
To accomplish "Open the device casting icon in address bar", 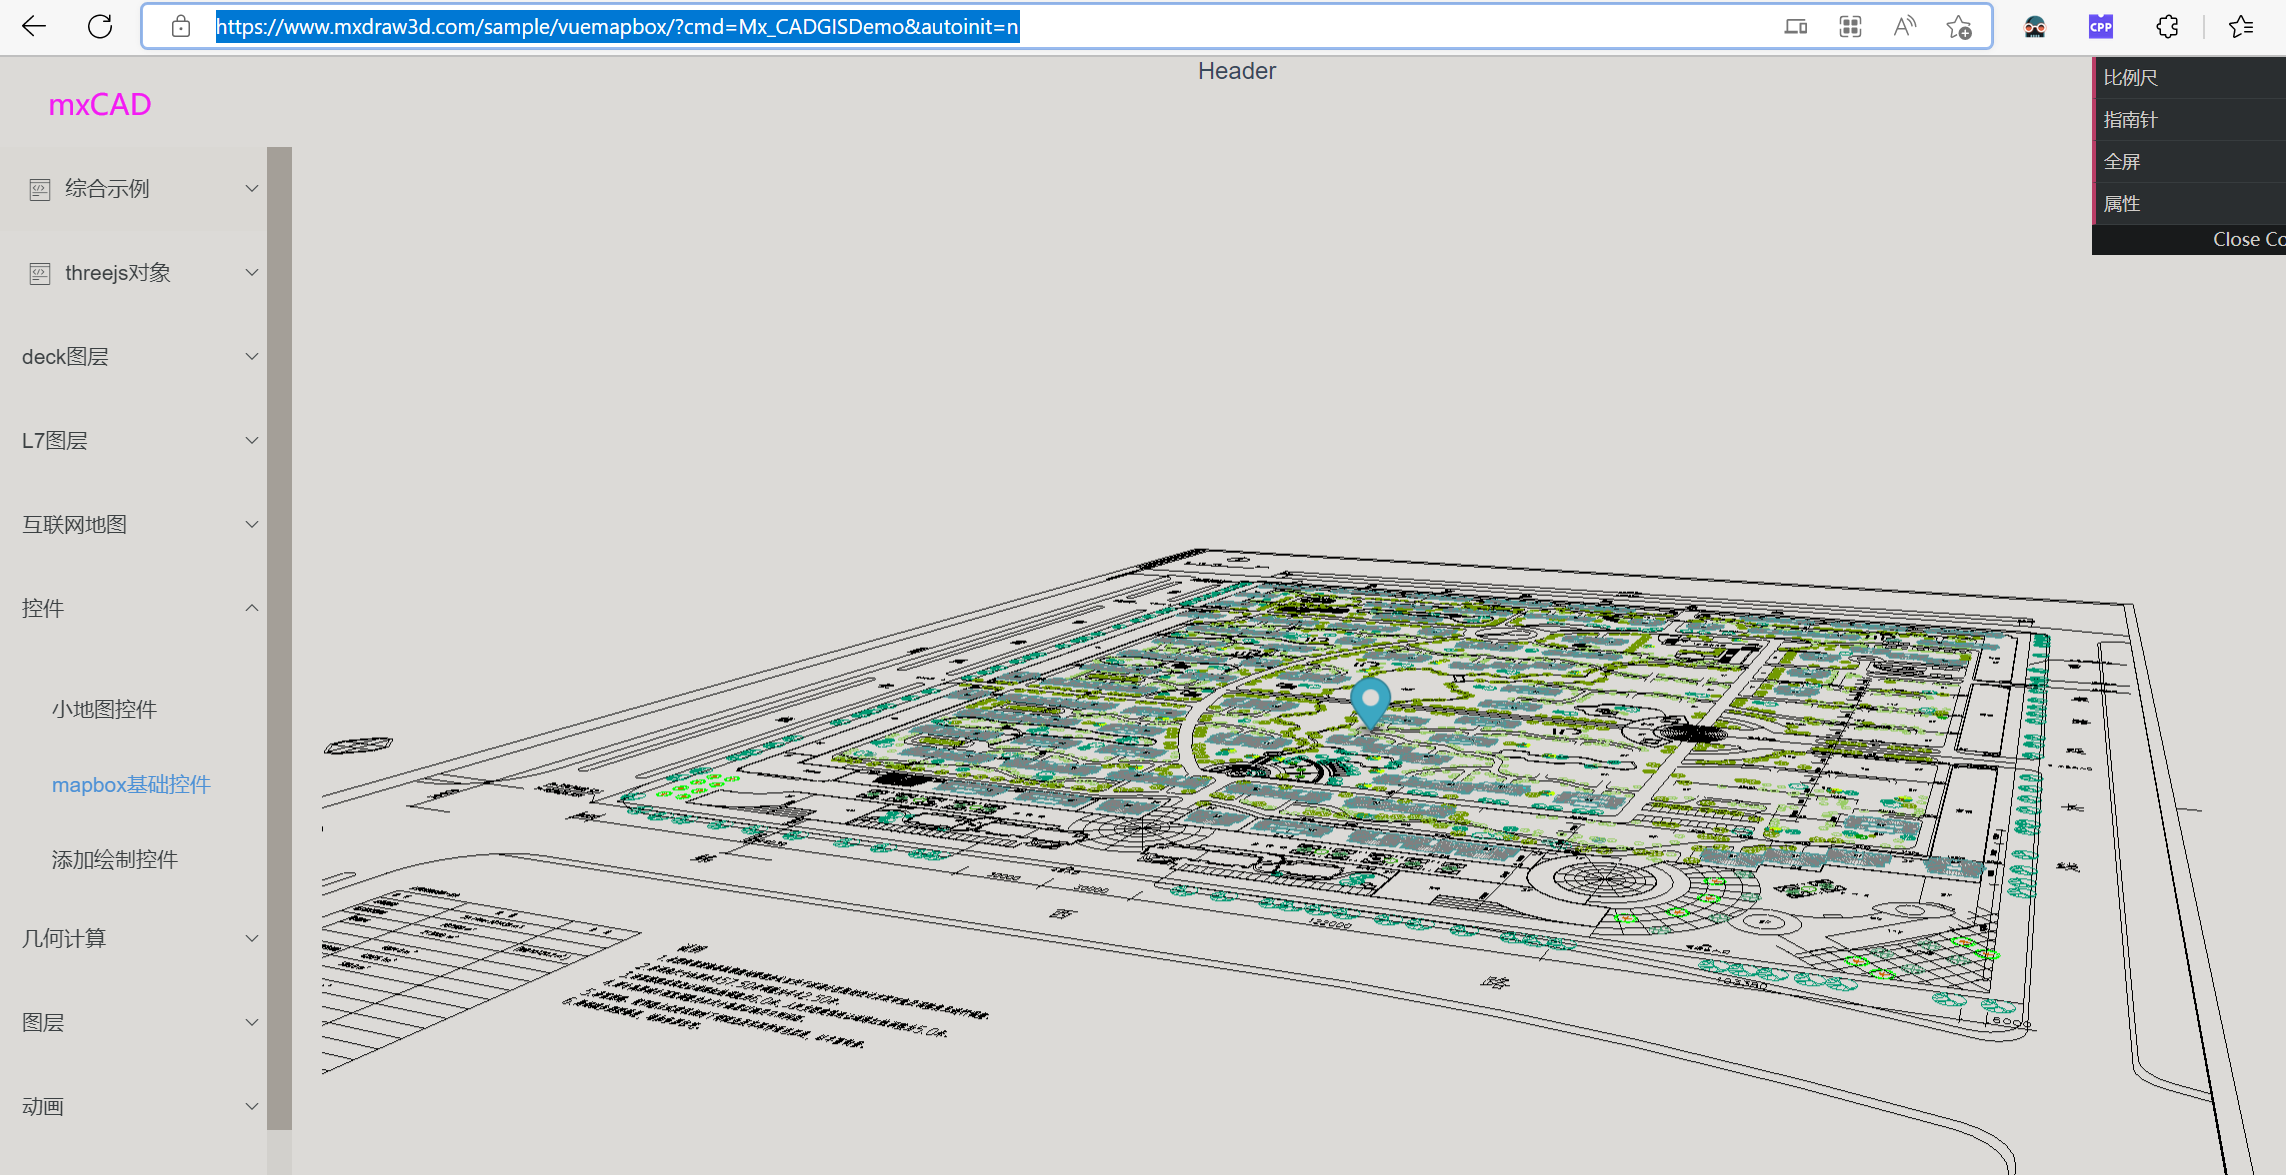I will coord(1796,27).
